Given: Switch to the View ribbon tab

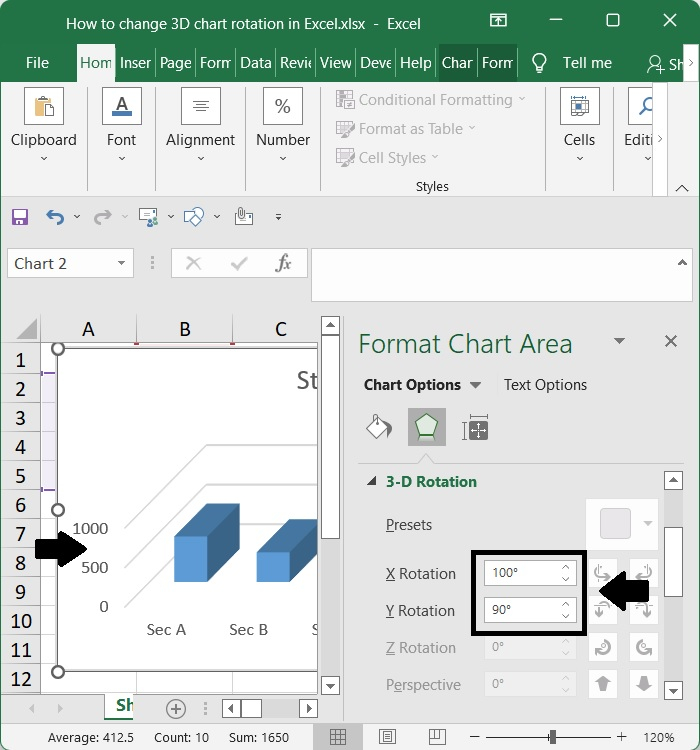Looking at the screenshot, I should pos(335,63).
